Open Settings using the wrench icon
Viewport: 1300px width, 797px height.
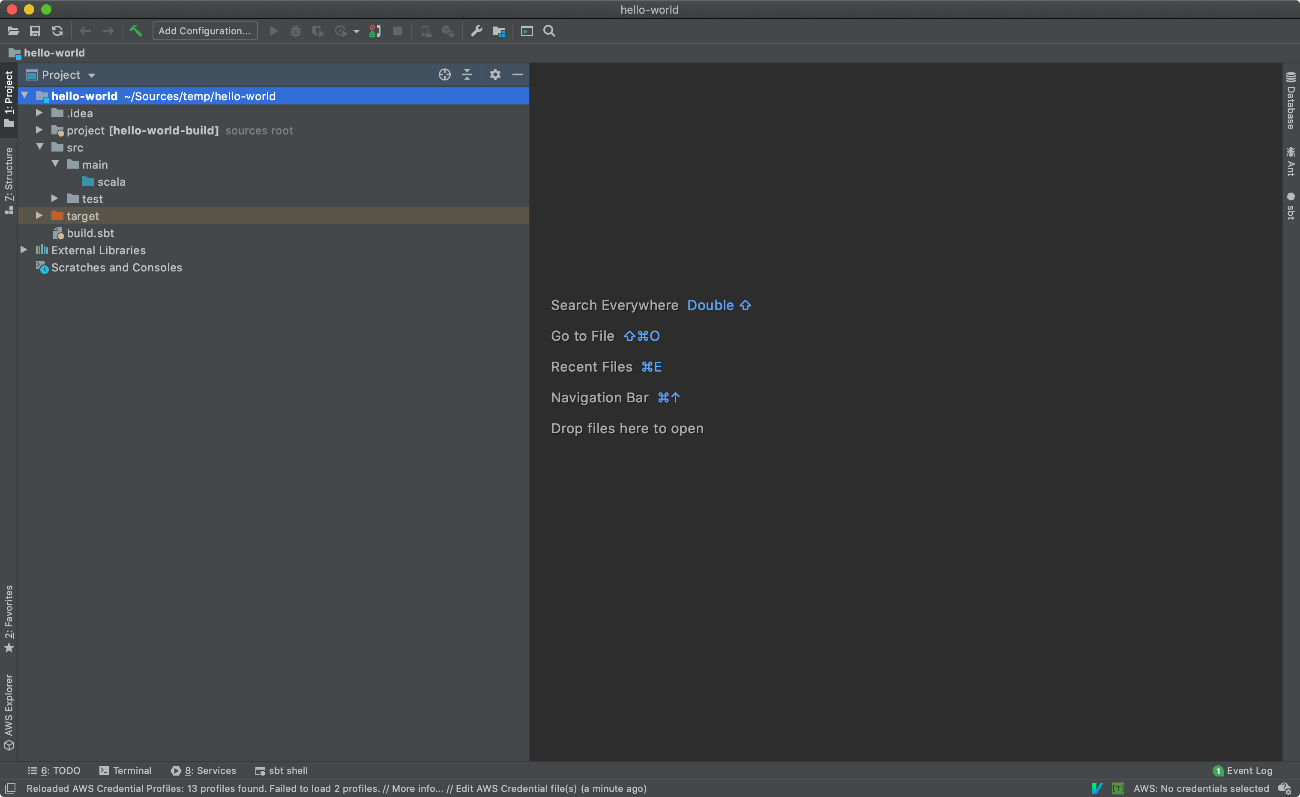476,31
